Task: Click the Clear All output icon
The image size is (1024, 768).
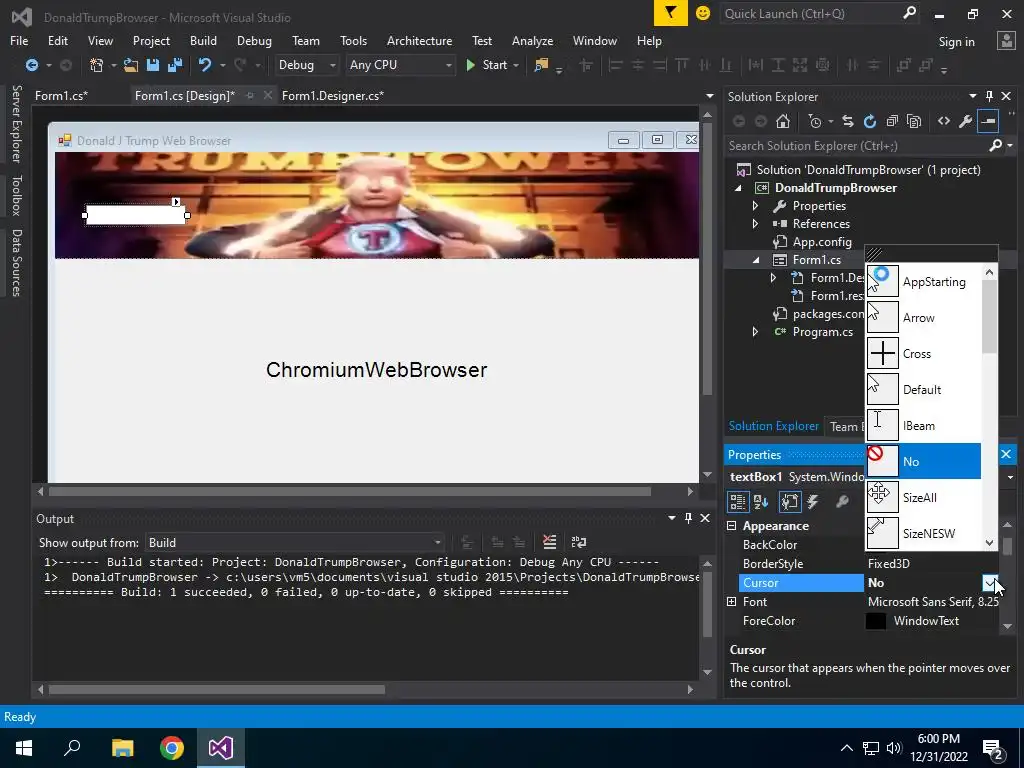Action: point(549,542)
